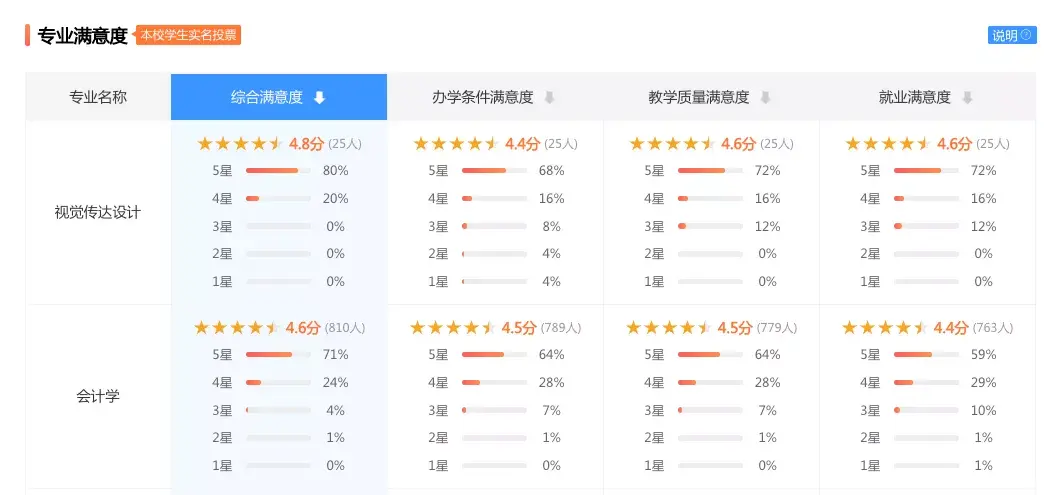Click the 专业名称 column header
The image size is (1058, 495).
pos(98,97)
